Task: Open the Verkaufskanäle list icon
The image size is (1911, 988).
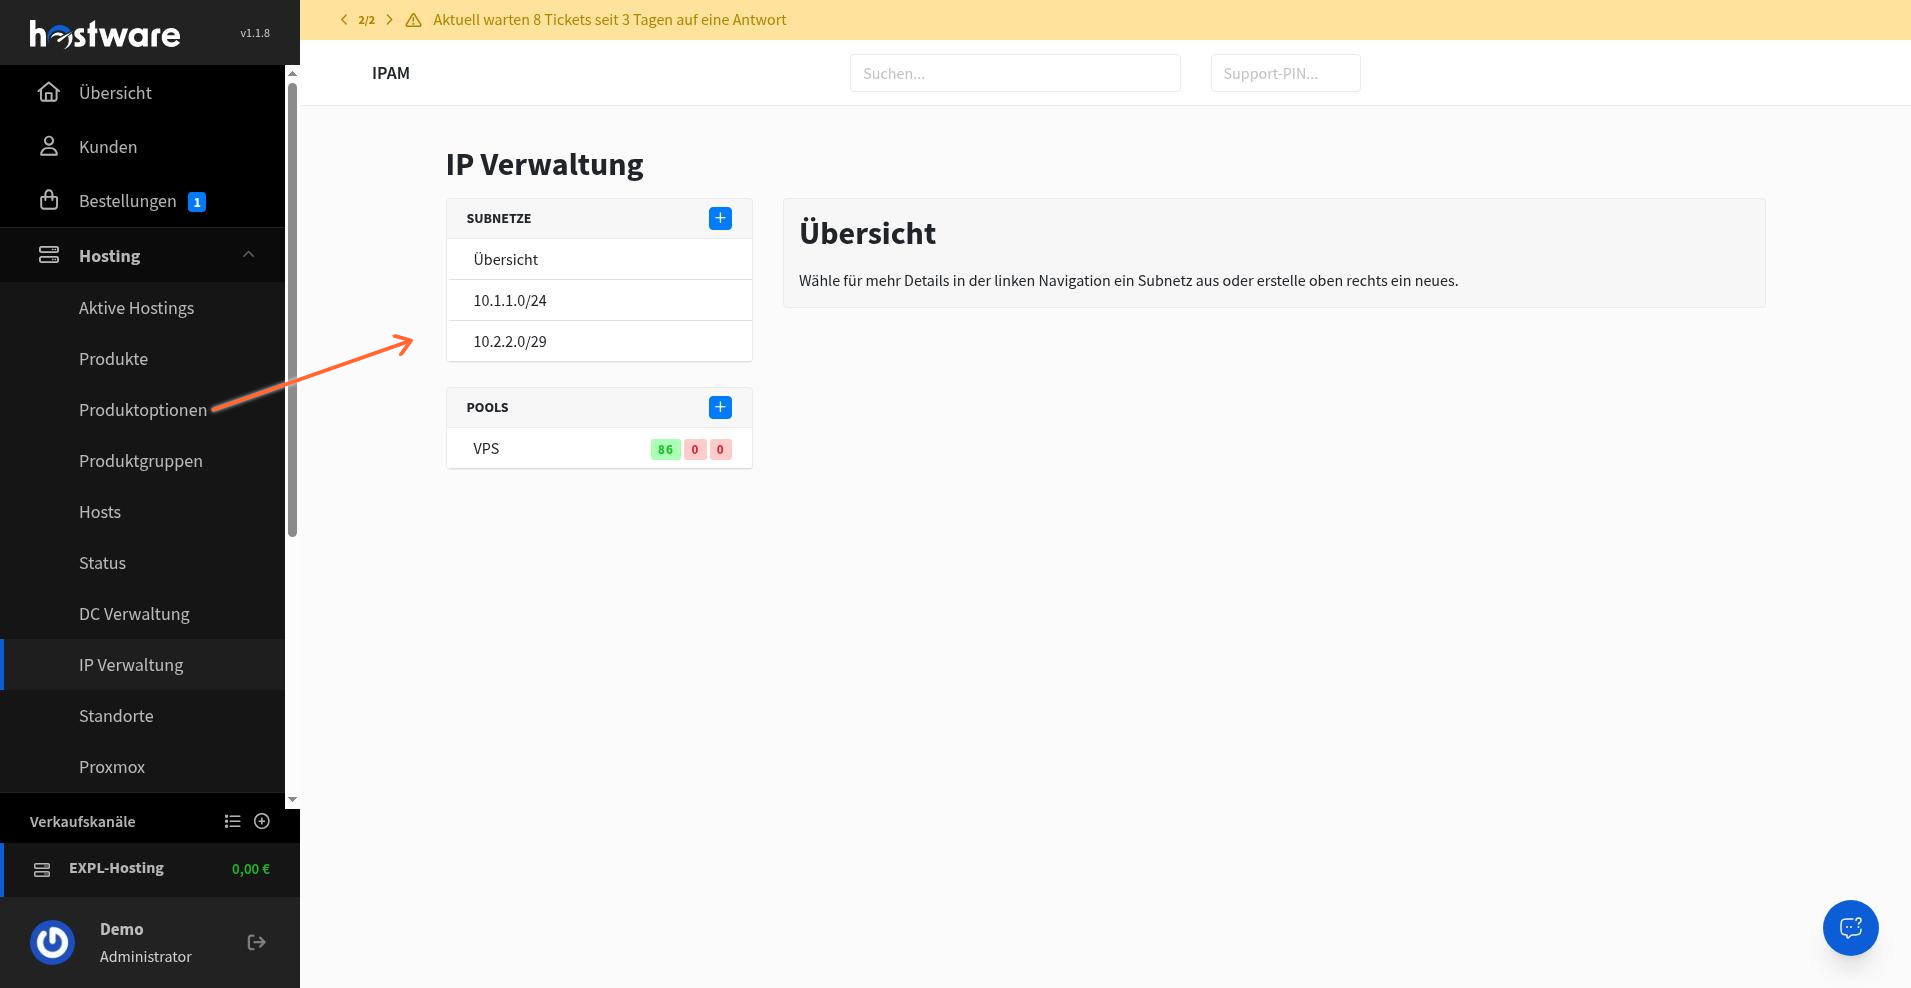Action: pyautogui.click(x=233, y=821)
